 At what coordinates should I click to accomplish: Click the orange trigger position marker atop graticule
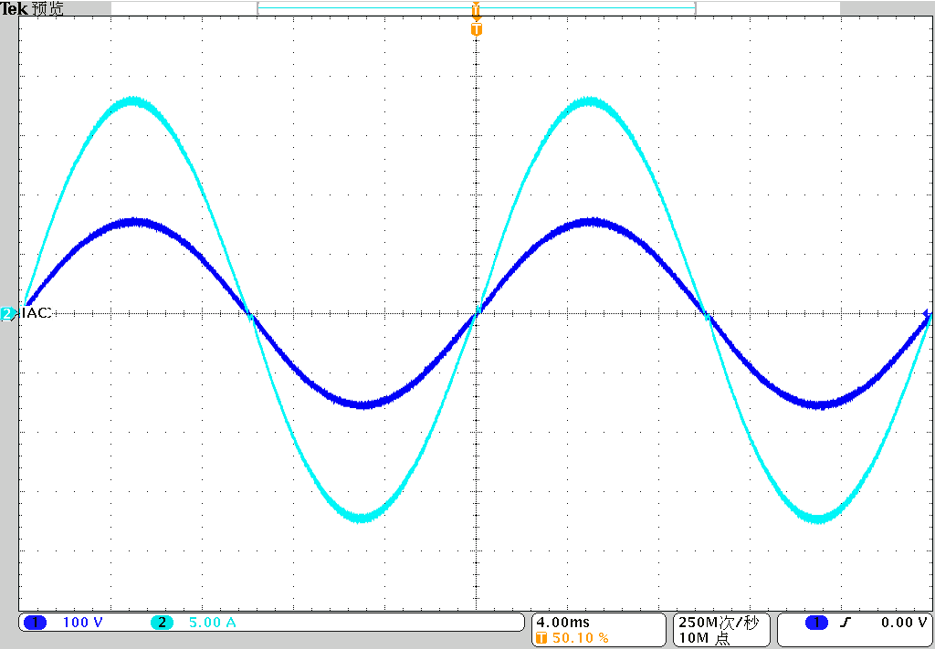pyautogui.click(x=476, y=29)
